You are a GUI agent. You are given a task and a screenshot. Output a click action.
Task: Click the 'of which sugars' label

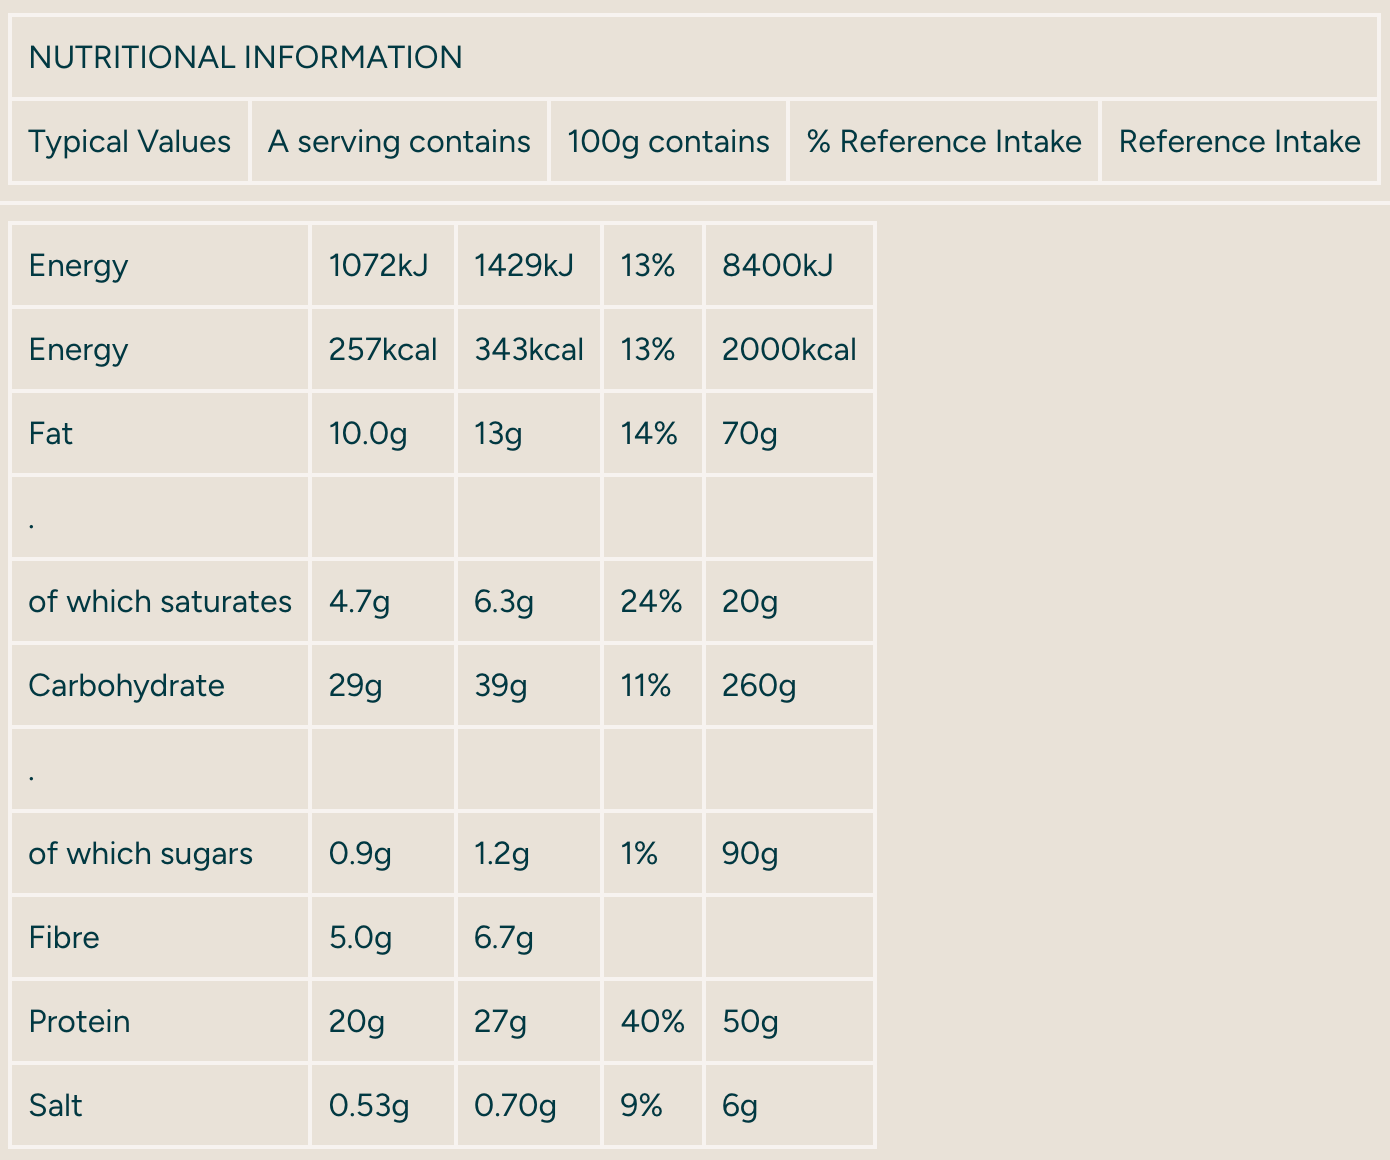[x=141, y=853]
